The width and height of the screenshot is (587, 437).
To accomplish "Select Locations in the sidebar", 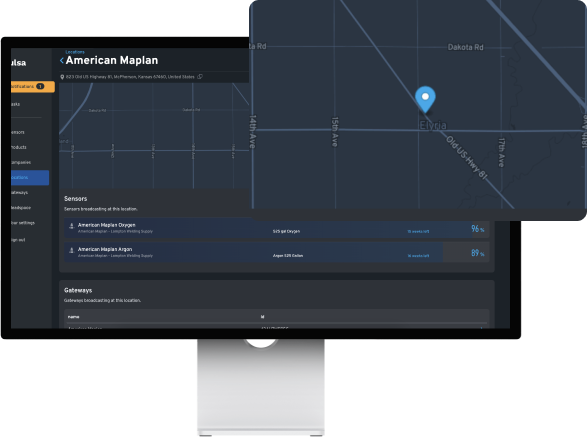I will (30, 177).
